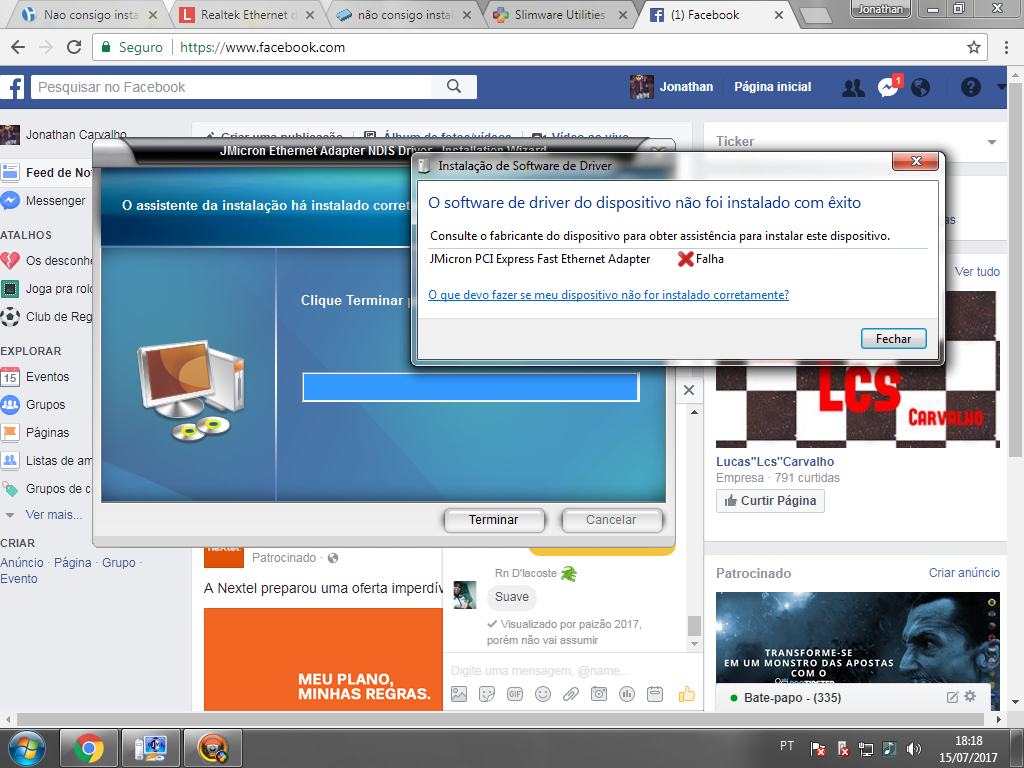This screenshot has height=768, width=1024.
Task: Close the chat window with the X
Action: (x=689, y=390)
